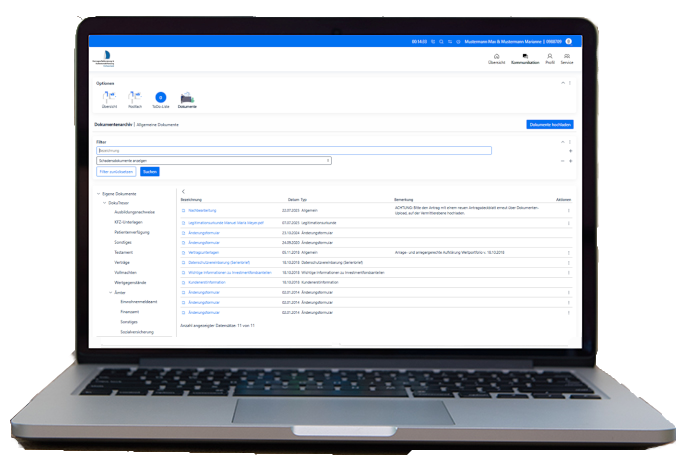
Task: Click file icon beside Nachbearbeitung
Action: (184, 211)
